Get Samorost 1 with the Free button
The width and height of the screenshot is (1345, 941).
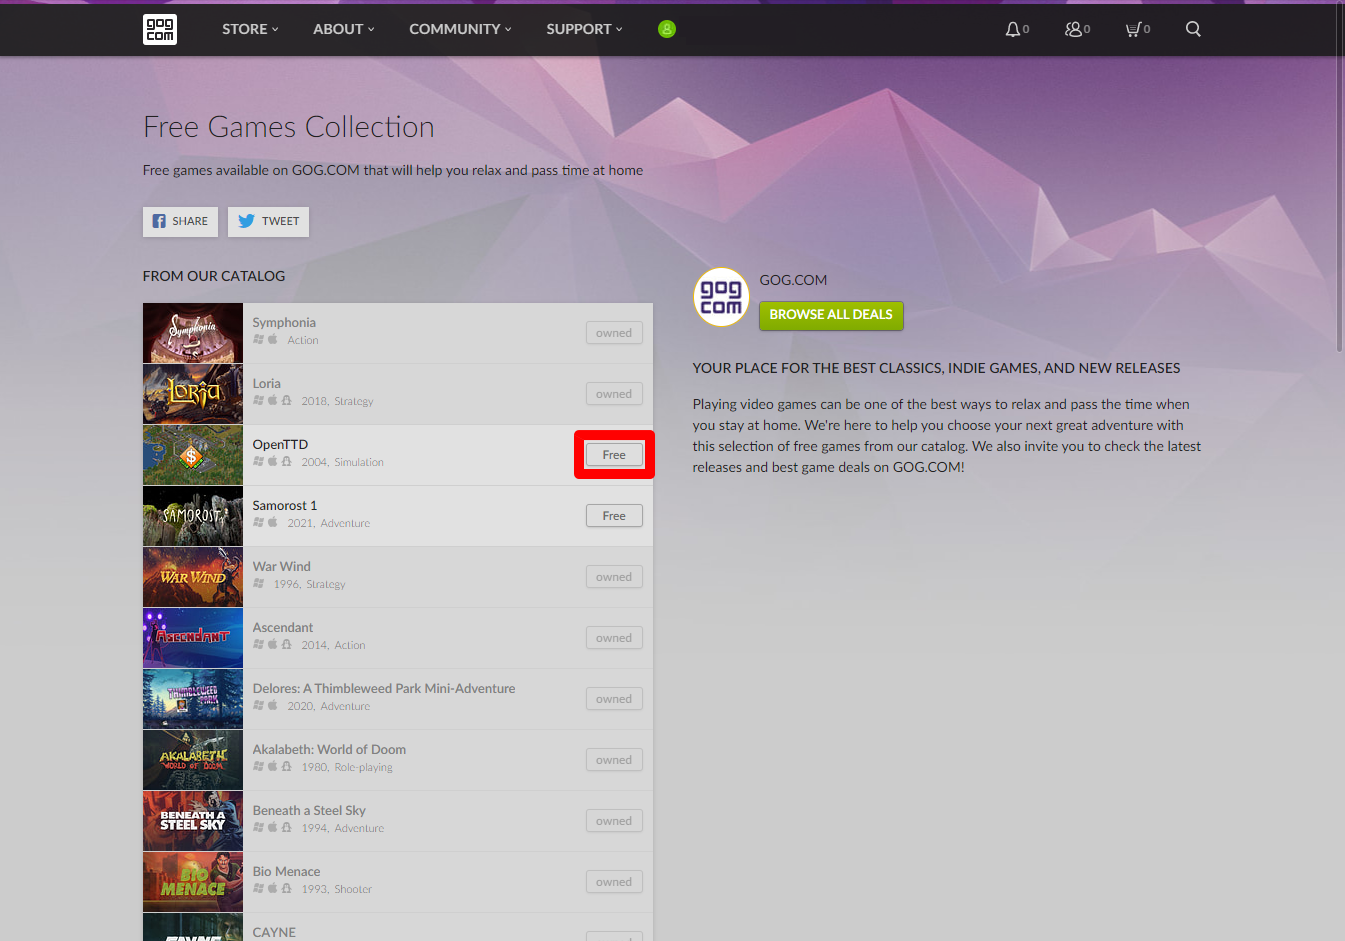[614, 516]
